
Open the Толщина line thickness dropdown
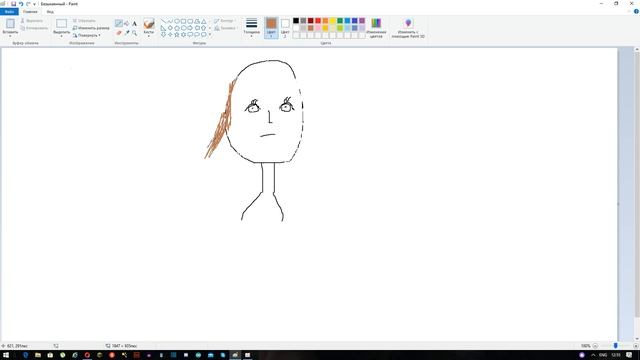pyautogui.click(x=251, y=28)
